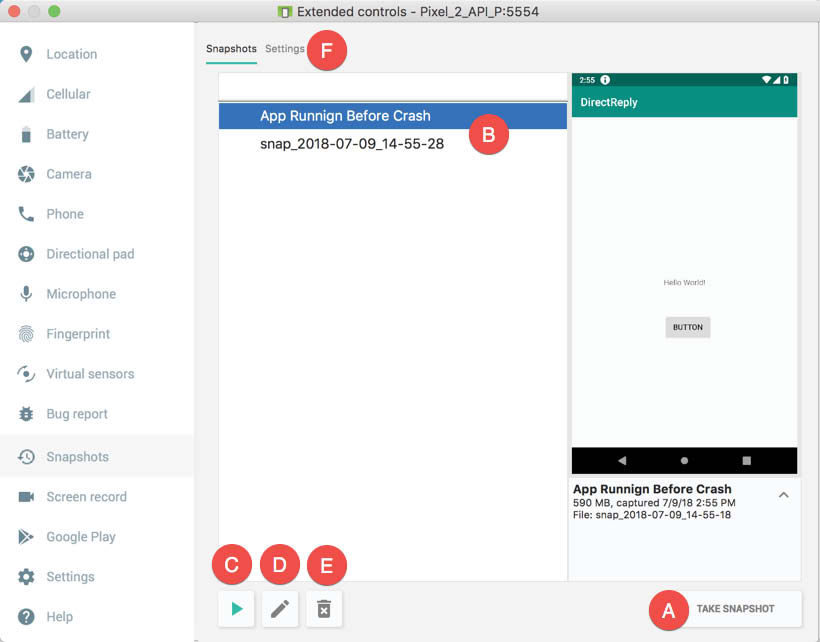Collapse the snapshot details chevron
The image size is (820, 642).
pos(783,495)
